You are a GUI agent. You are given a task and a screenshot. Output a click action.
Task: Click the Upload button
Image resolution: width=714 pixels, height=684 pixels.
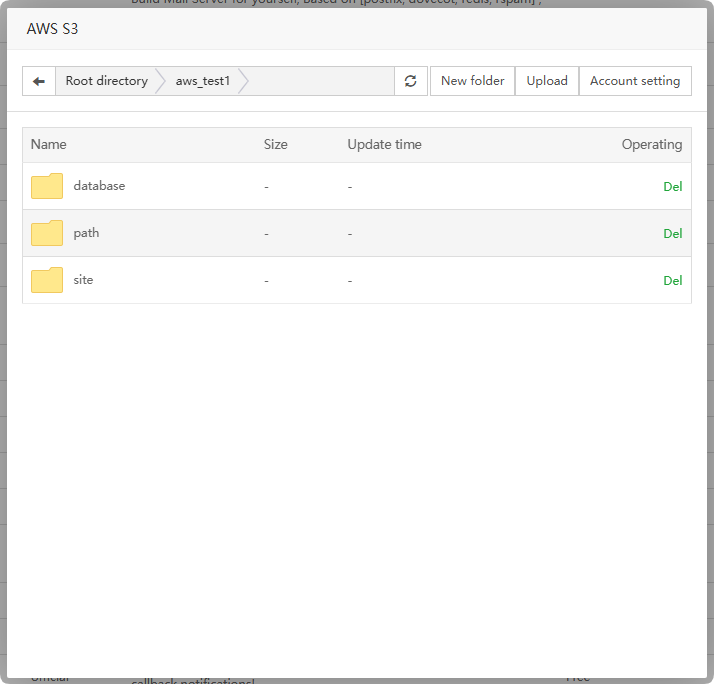tap(547, 81)
